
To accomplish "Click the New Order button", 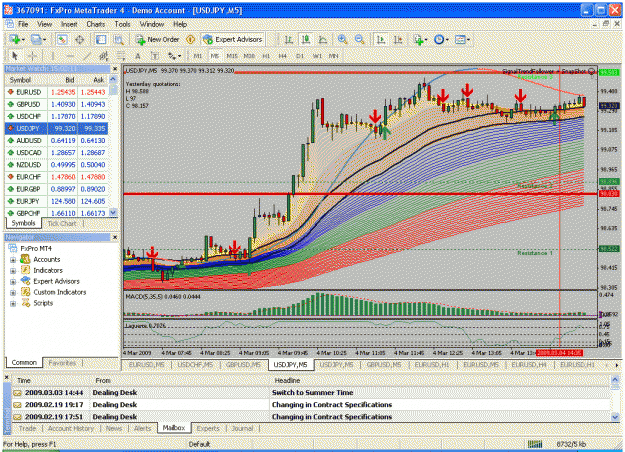I will tap(158, 39).
